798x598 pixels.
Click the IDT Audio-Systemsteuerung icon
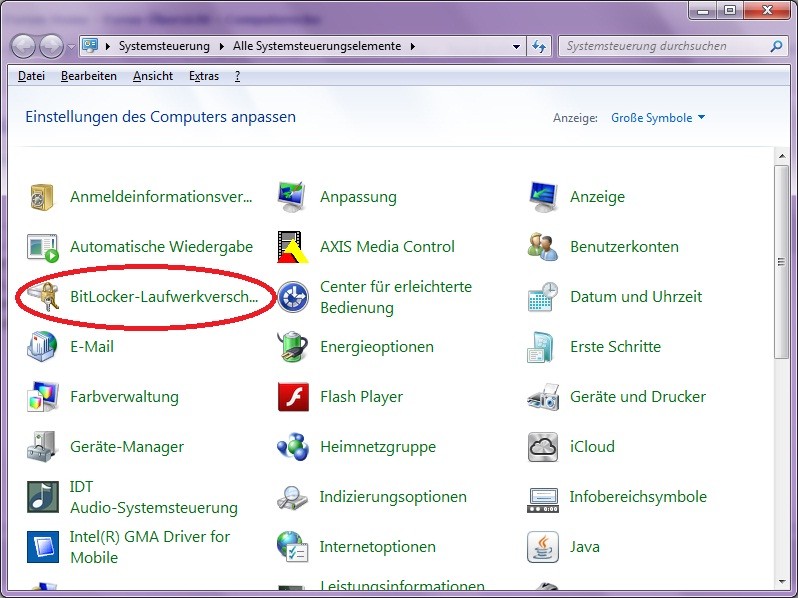click(43, 497)
